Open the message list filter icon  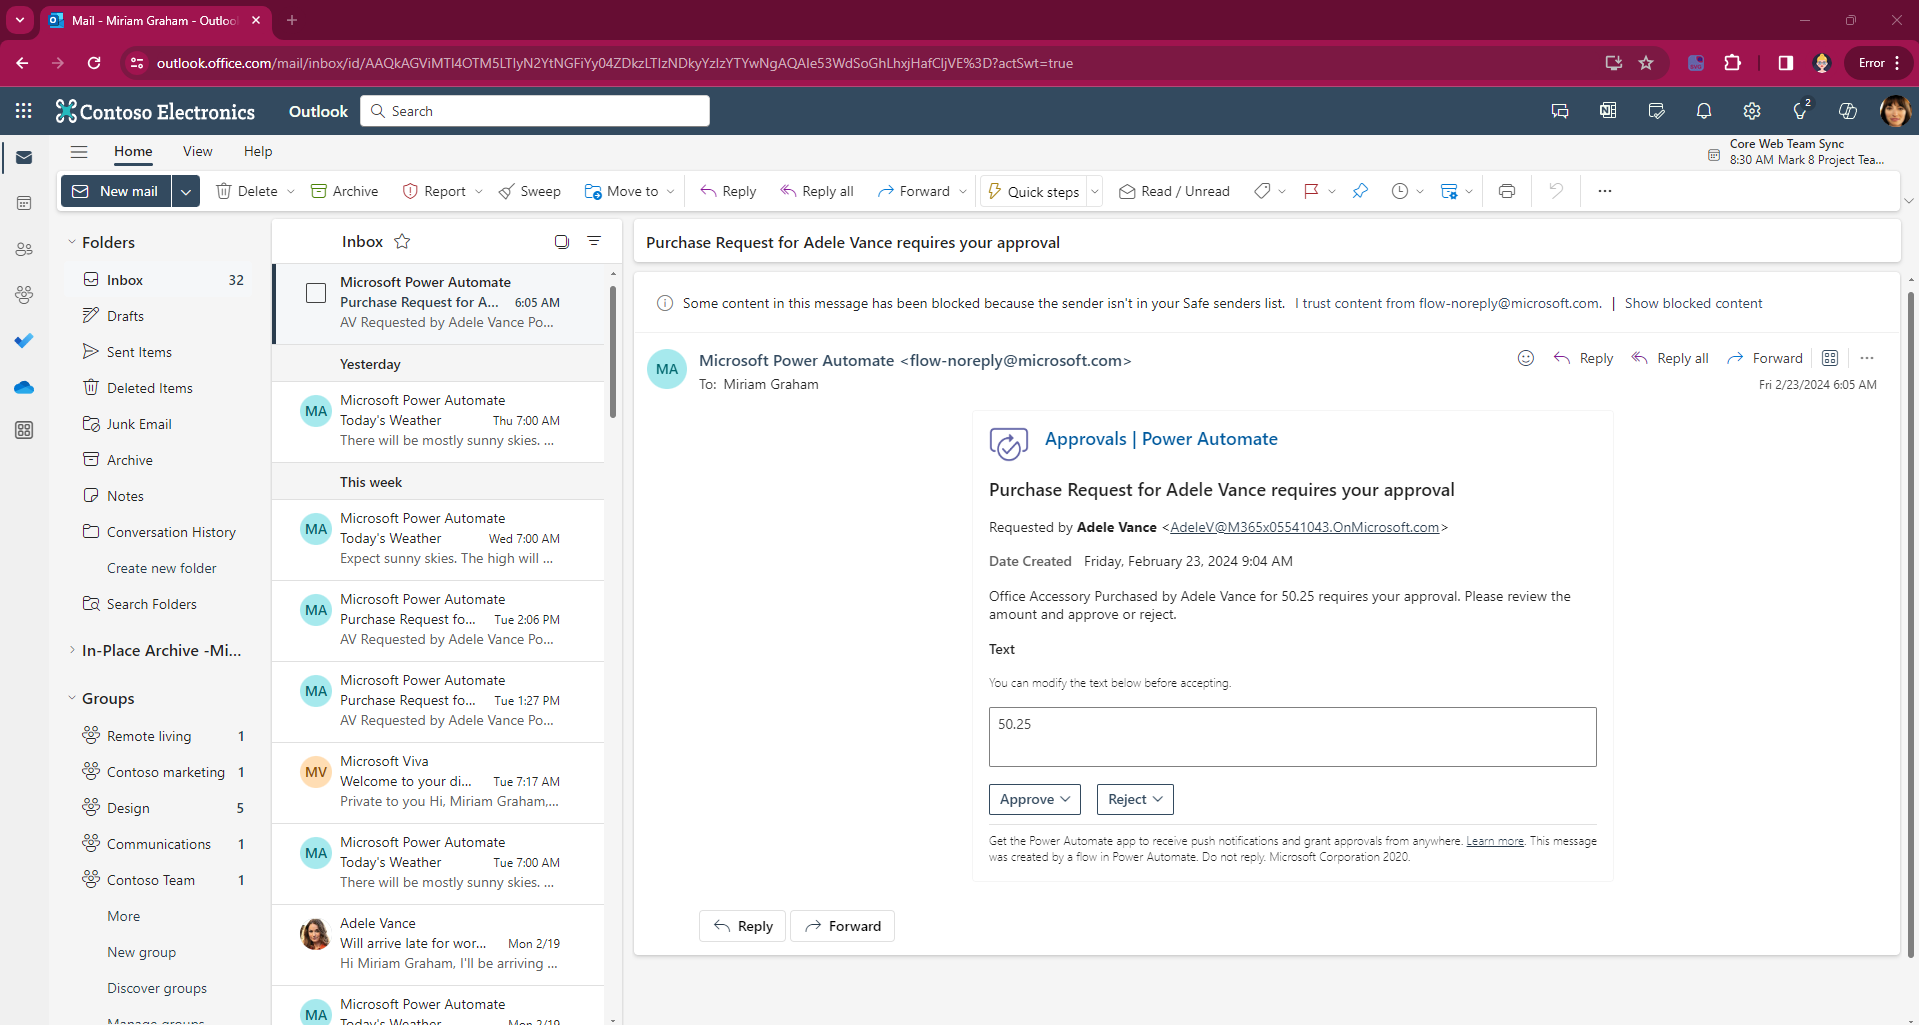594,241
